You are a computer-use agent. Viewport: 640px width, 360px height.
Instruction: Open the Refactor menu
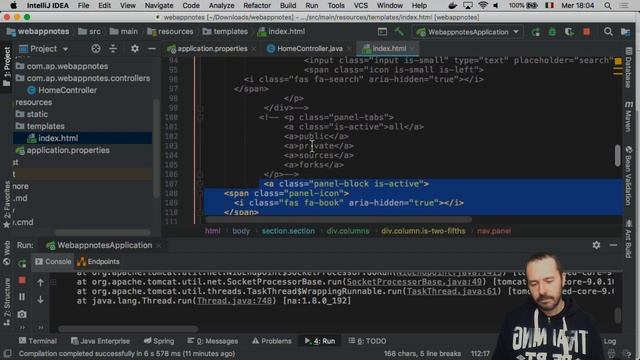pyautogui.click(x=257, y=6)
